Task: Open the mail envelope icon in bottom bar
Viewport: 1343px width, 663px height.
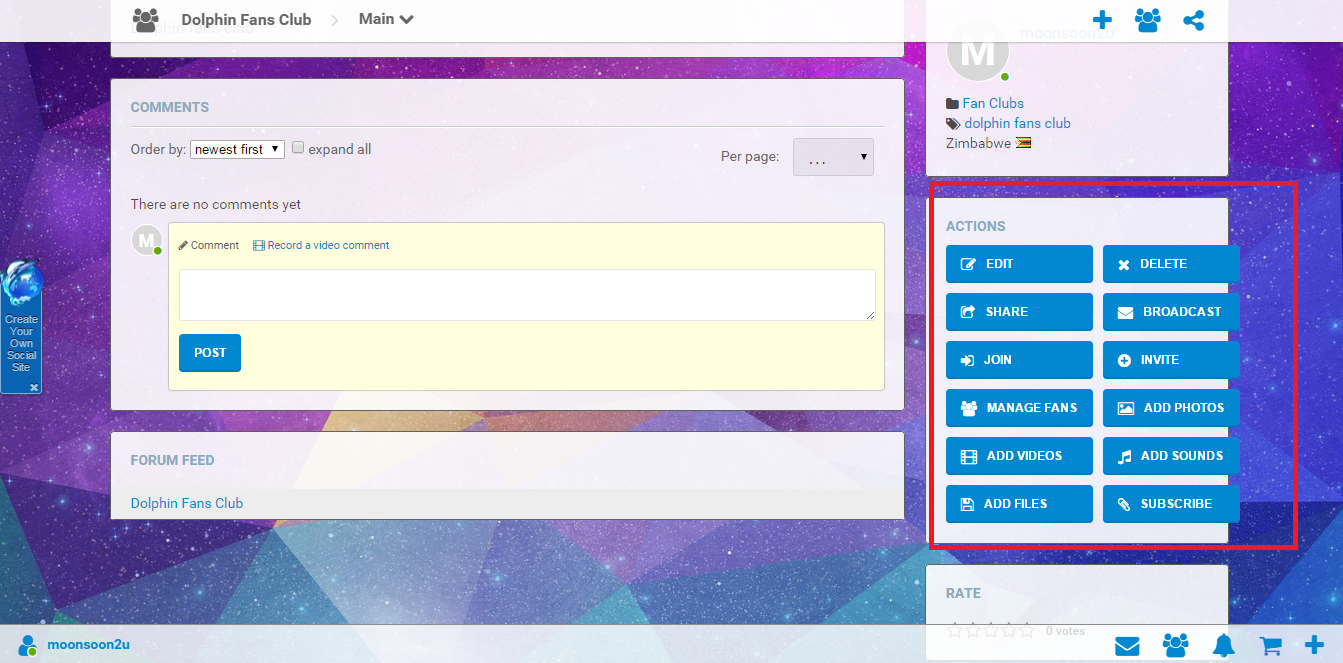Action: [1127, 646]
